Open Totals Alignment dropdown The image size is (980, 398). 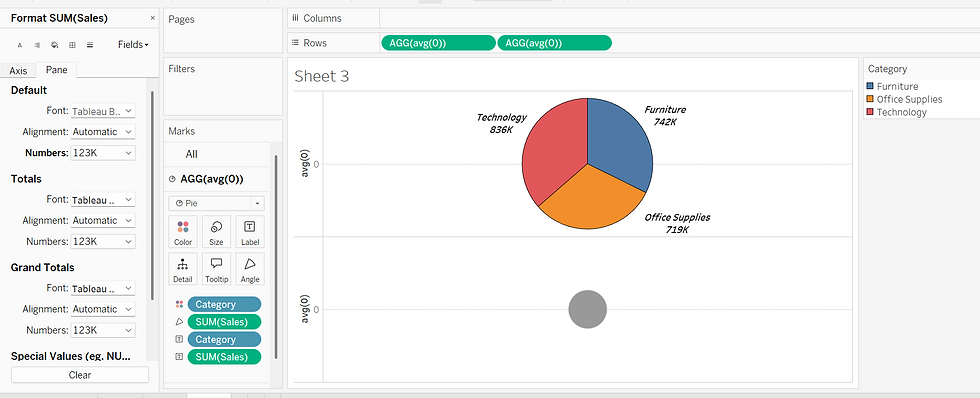pos(103,221)
